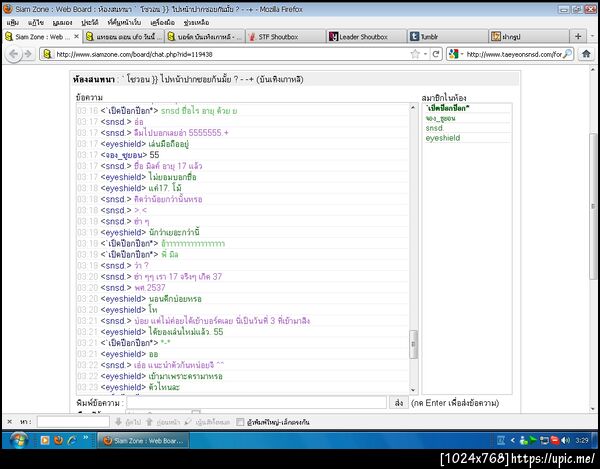This screenshot has height=469, width=600.
Task: Switch to the Leader Shoutbox tab
Action: tap(366, 36)
